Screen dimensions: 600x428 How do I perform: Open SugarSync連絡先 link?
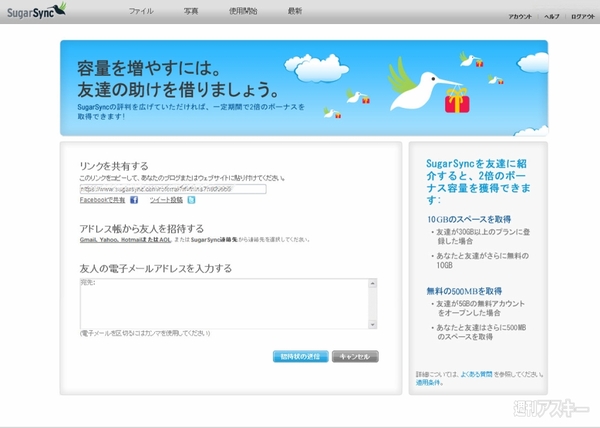[214, 240]
